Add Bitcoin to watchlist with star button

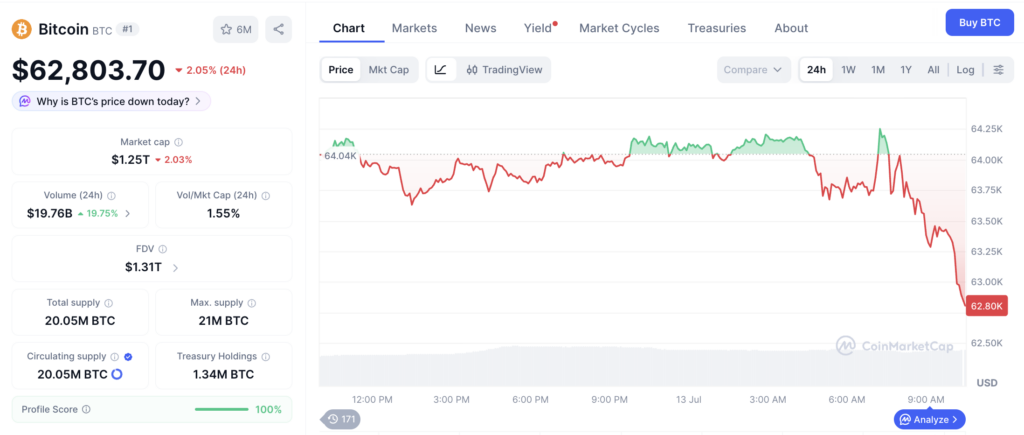coord(236,29)
